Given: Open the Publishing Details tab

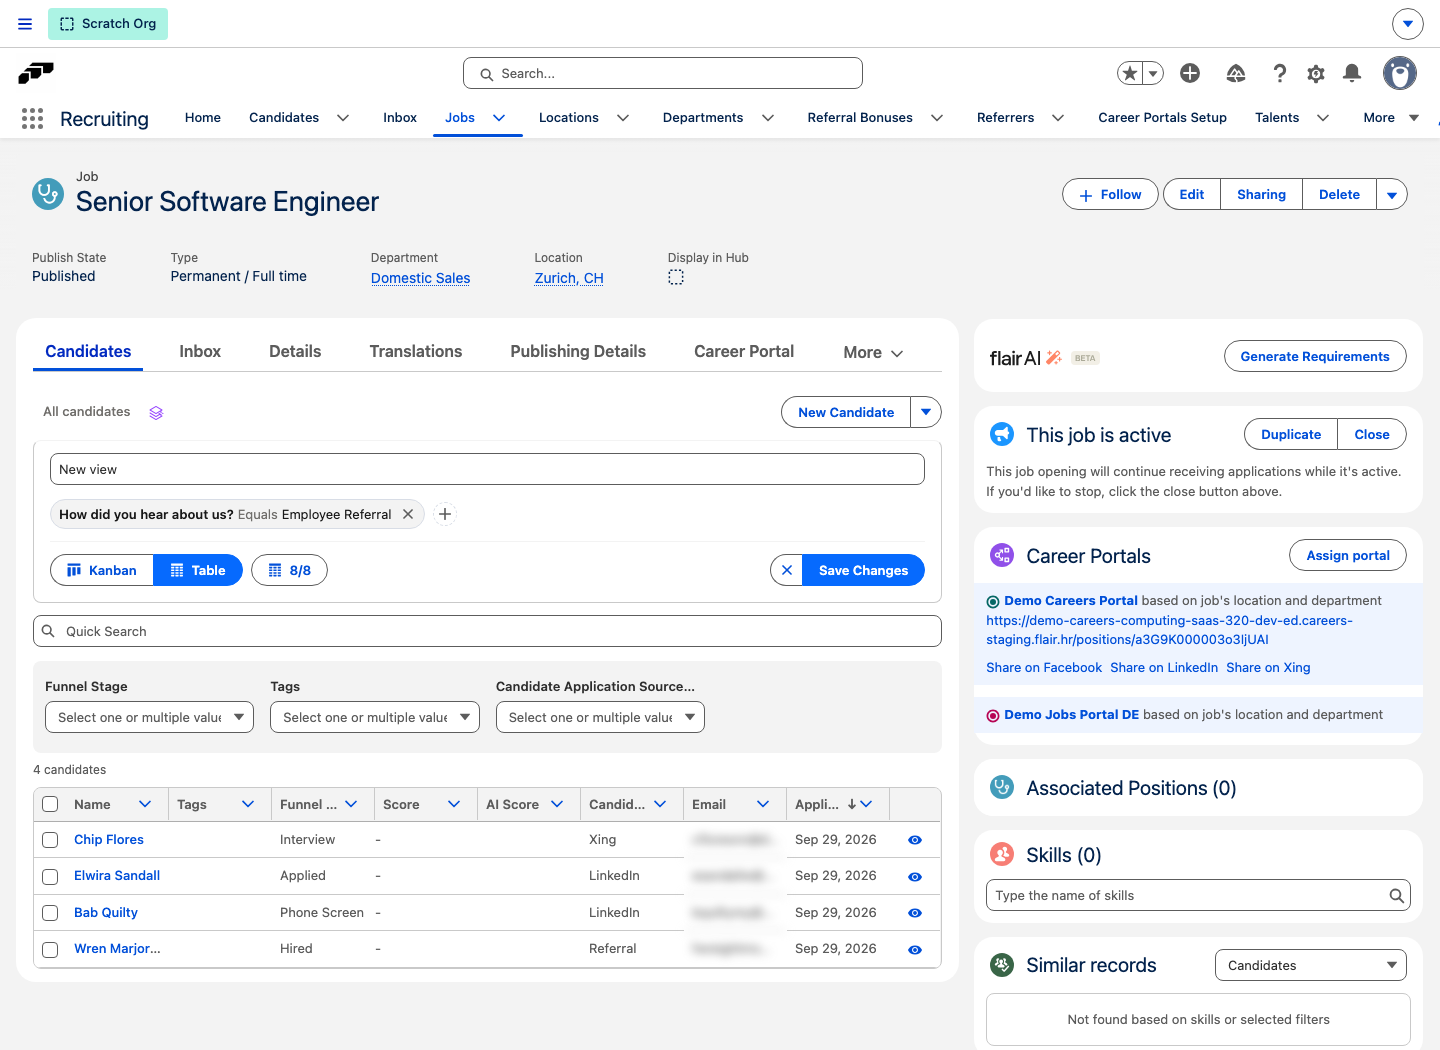Looking at the screenshot, I should pos(578,352).
